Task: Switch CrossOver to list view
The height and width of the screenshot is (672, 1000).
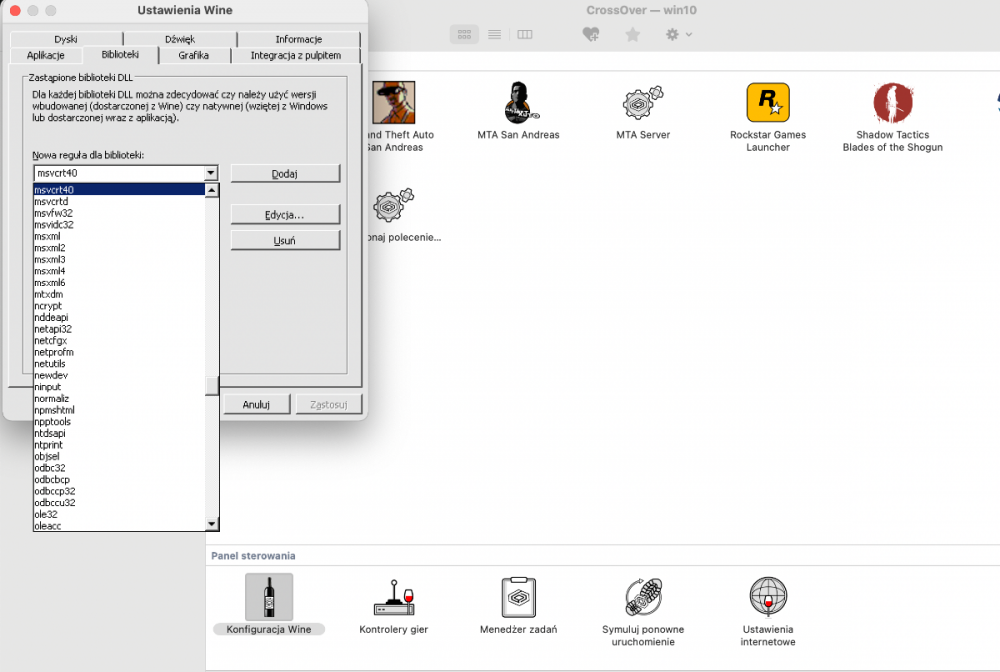Action: [x=494, y=34]
